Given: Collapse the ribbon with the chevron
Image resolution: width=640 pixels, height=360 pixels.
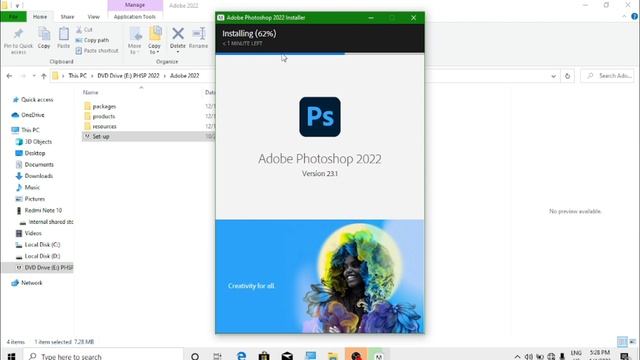Looking at the screenshot, I should [624, 16].
